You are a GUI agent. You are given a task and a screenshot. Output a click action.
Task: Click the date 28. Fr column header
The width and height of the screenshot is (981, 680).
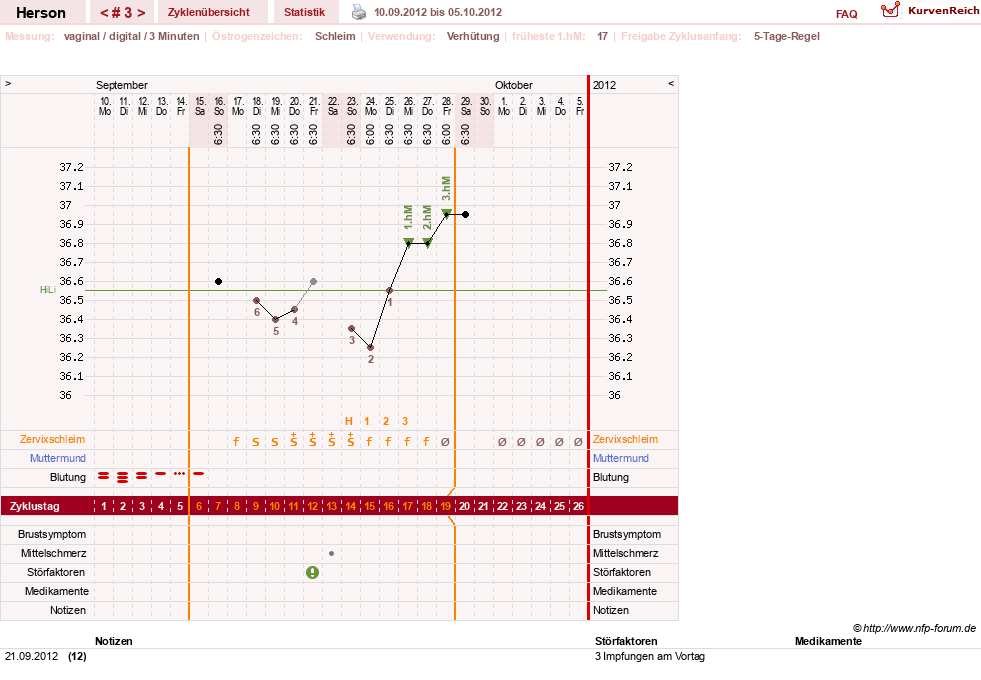[x=447, y=106]
